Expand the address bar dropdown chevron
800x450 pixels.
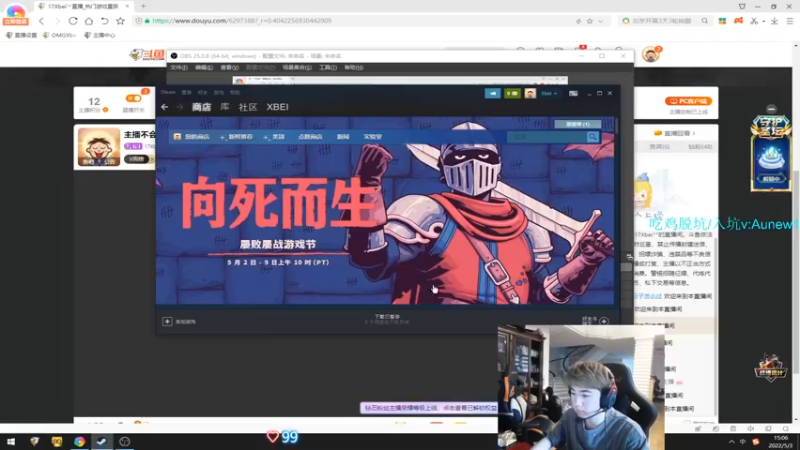(601, 21)
